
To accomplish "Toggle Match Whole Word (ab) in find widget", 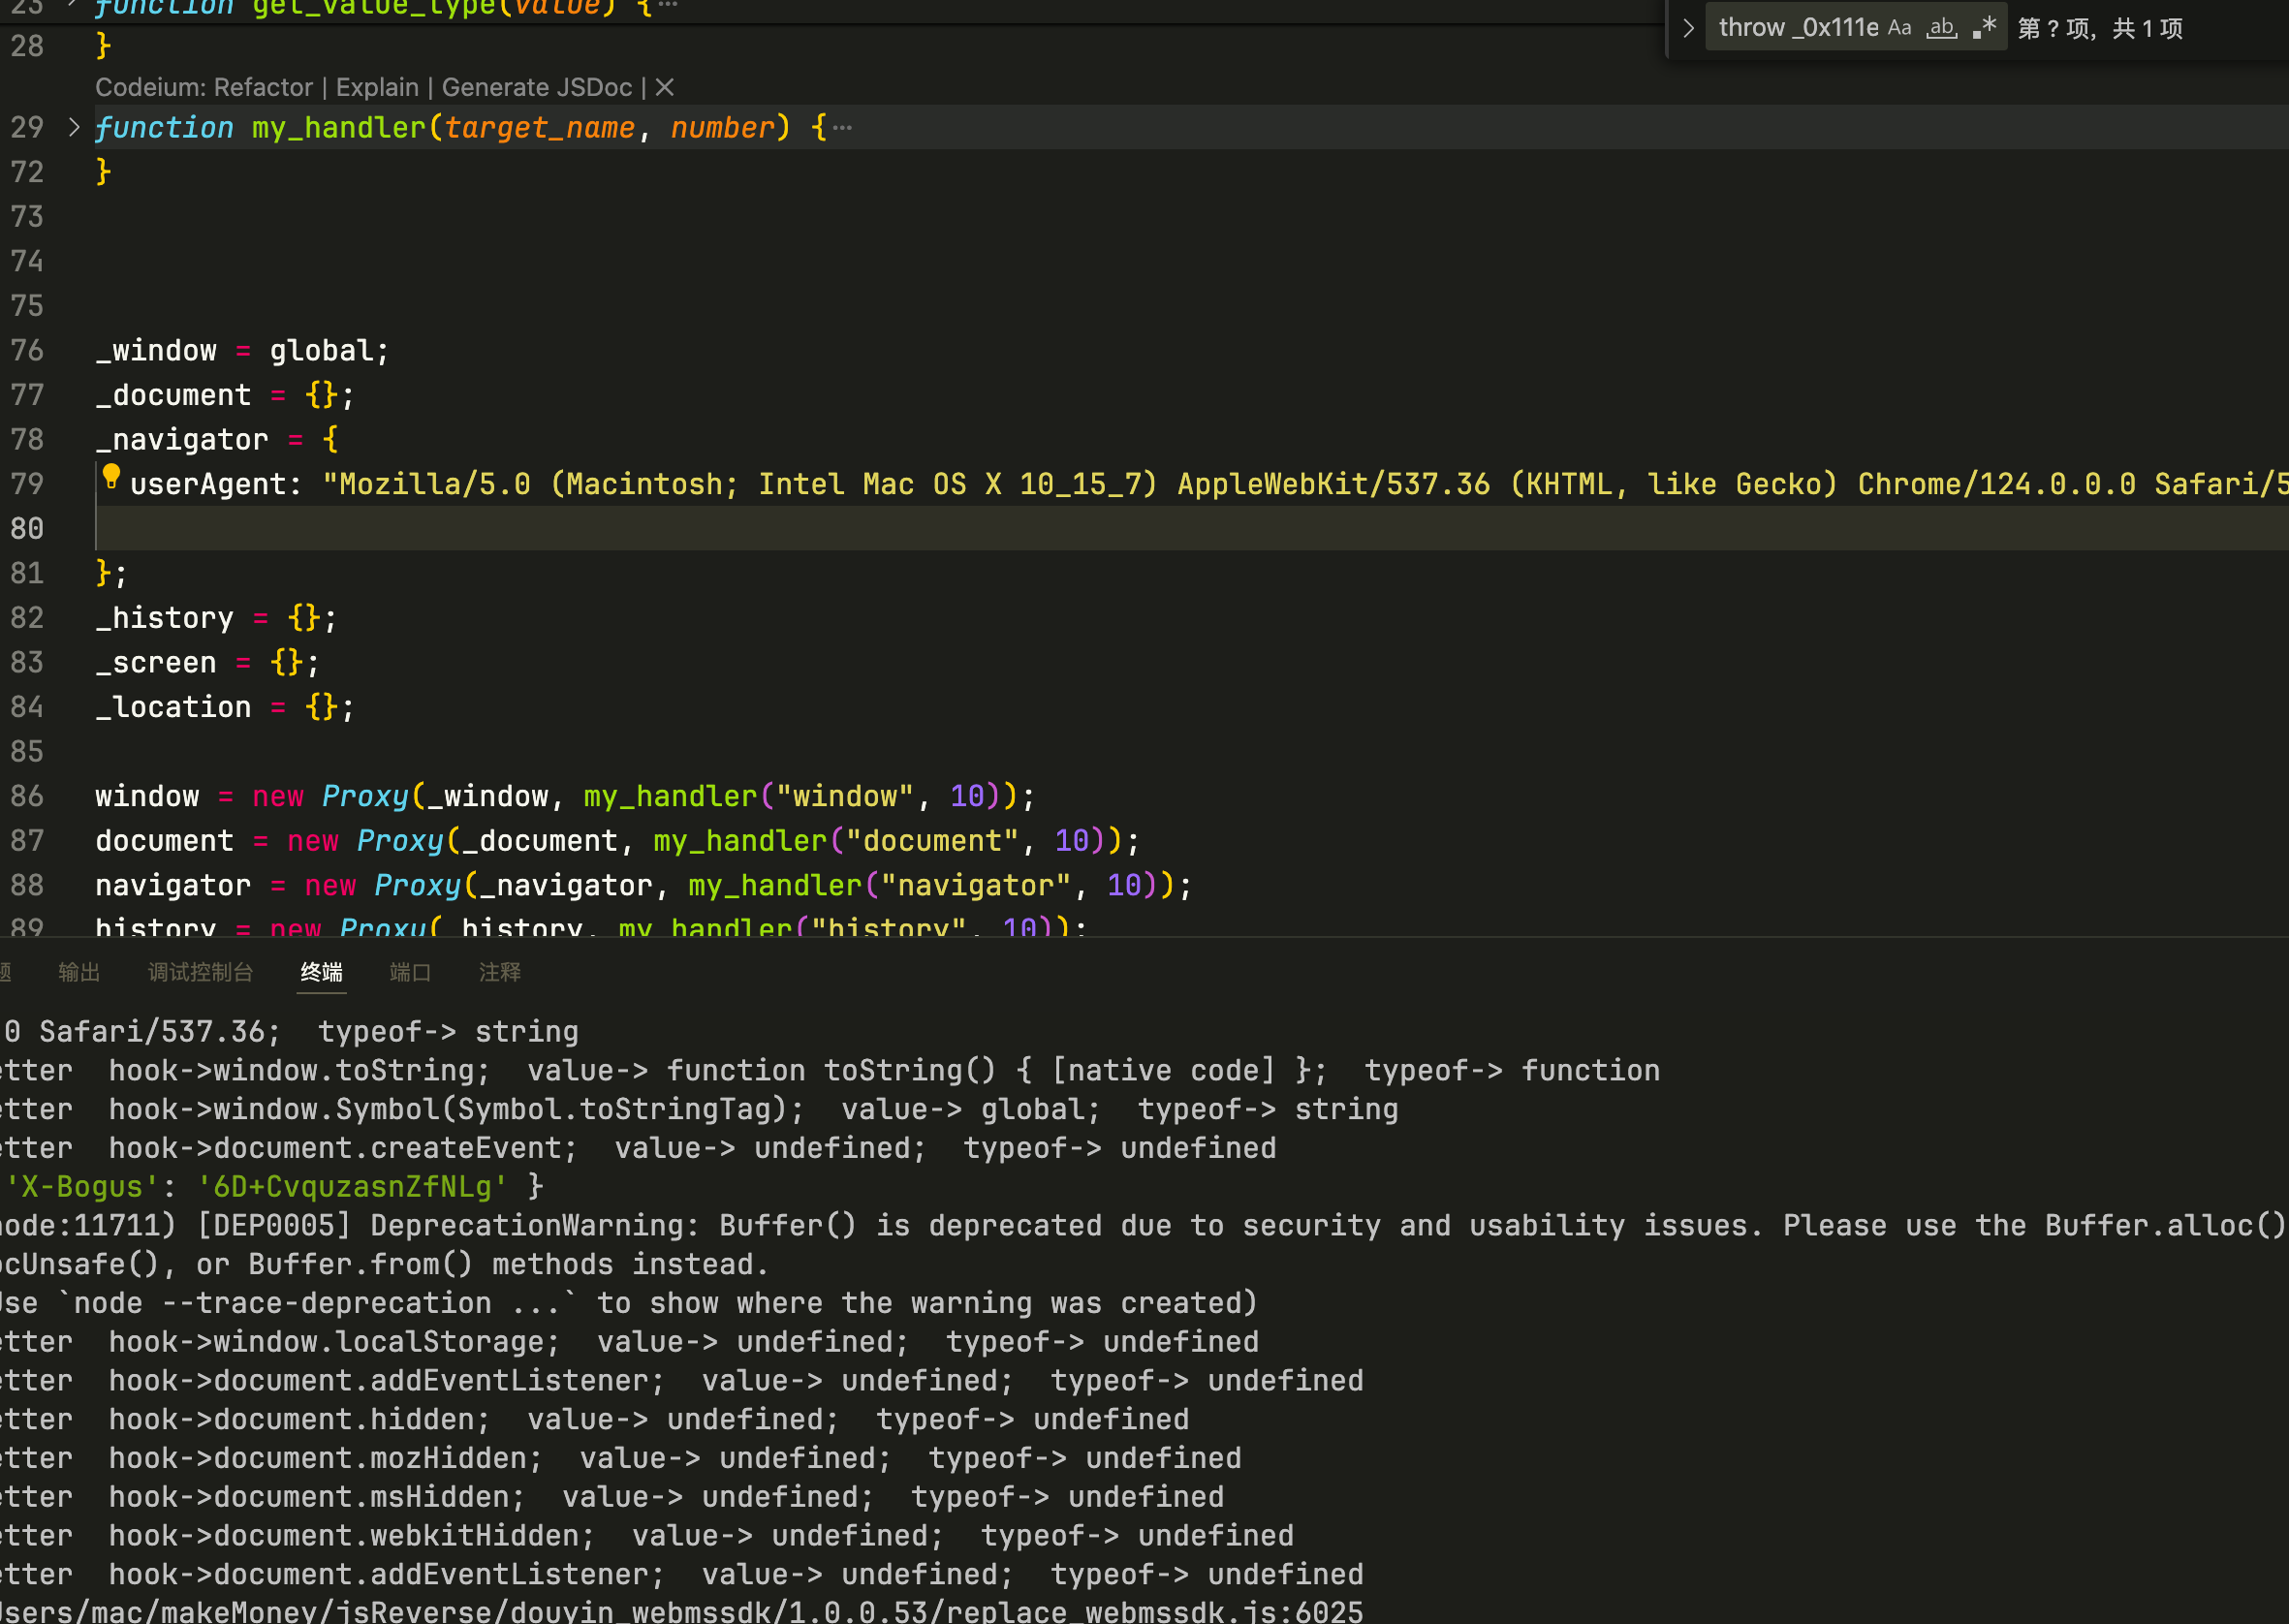I will (x=1941, y=28).
